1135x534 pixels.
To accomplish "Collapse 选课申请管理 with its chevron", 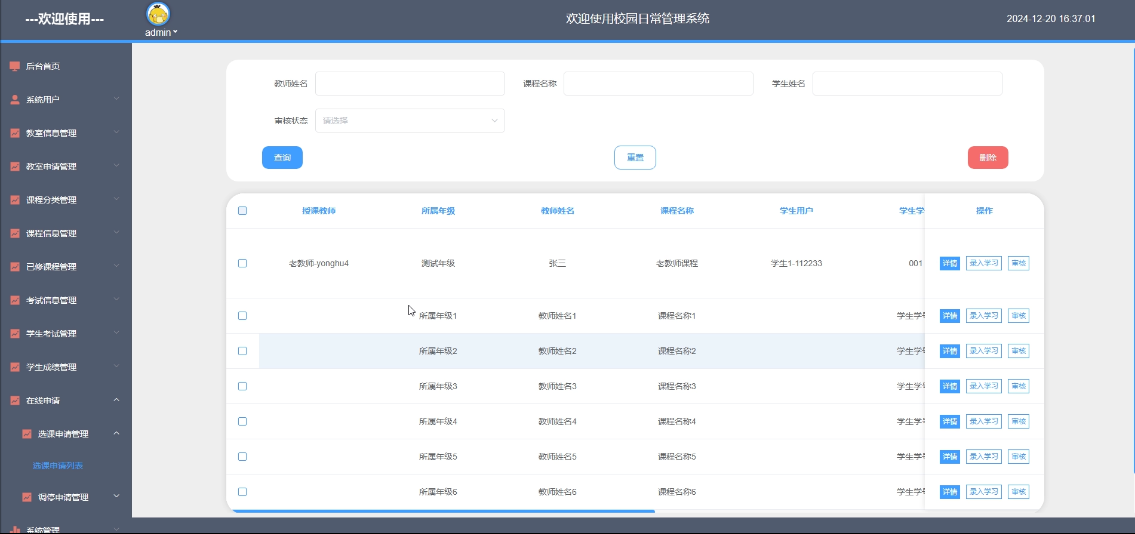I will pos(117,433).
